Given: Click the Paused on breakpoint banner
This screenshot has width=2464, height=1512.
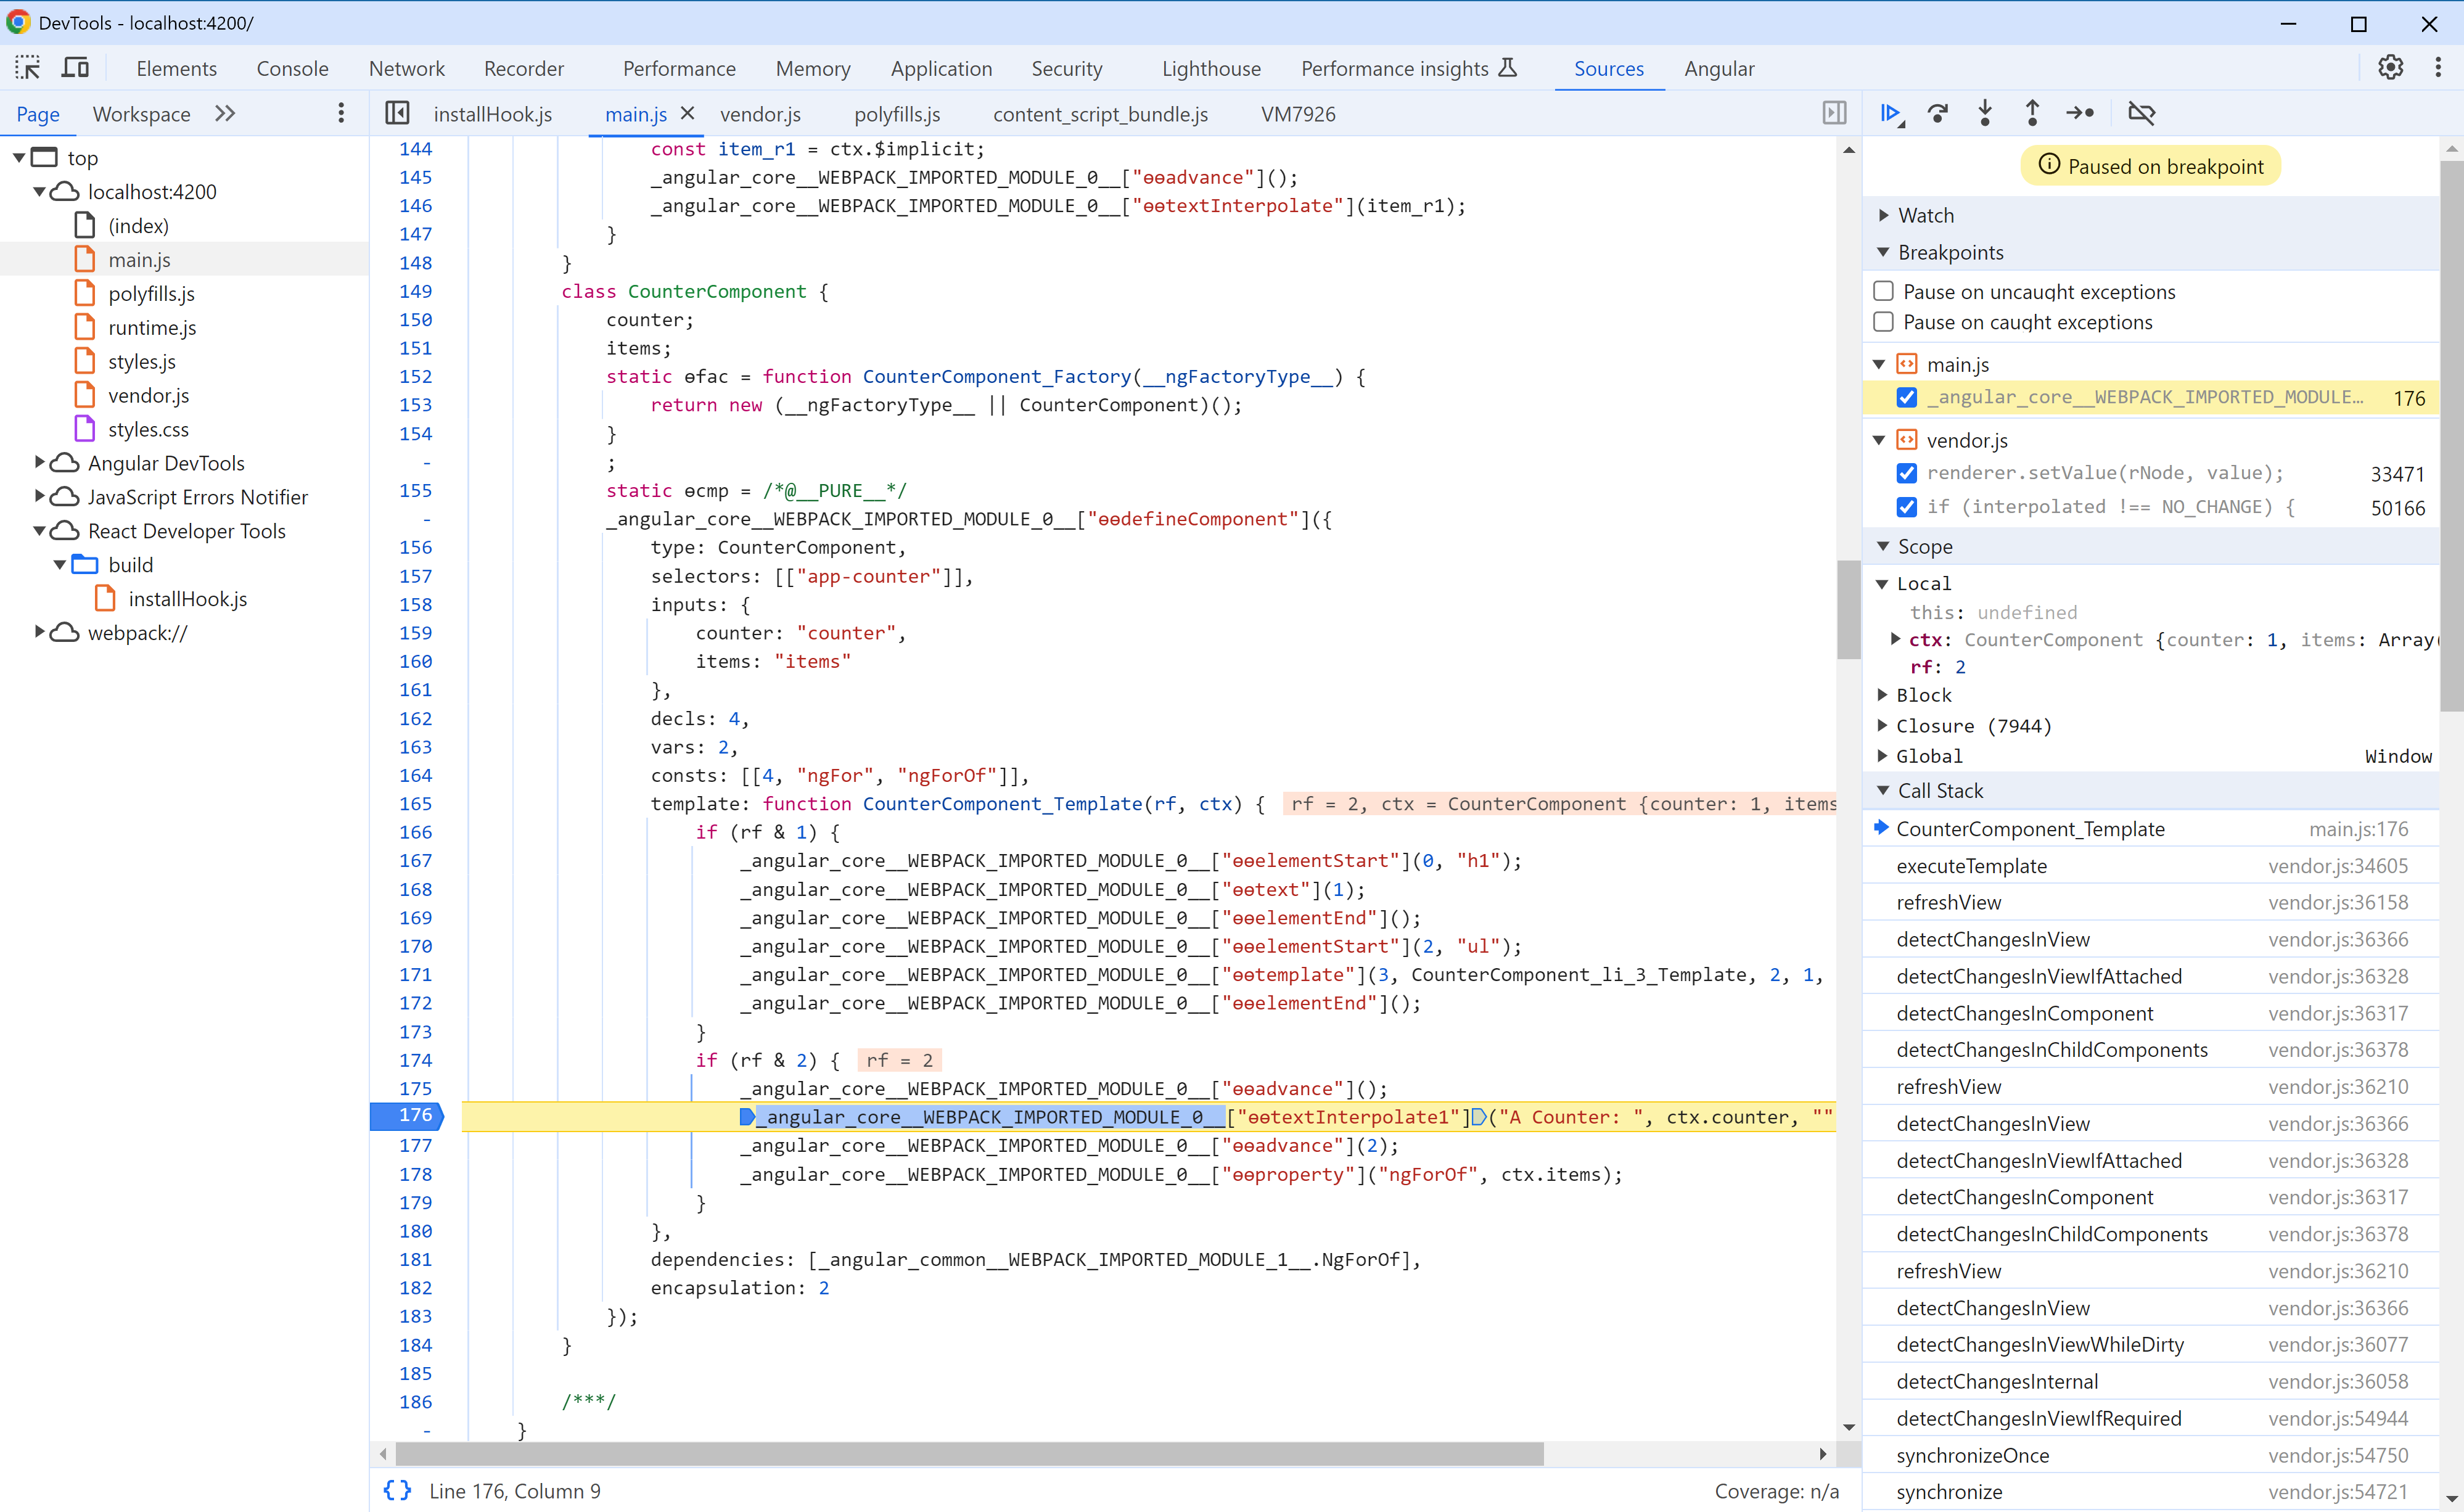Looking at the screenshot, I should (2151, 166).
